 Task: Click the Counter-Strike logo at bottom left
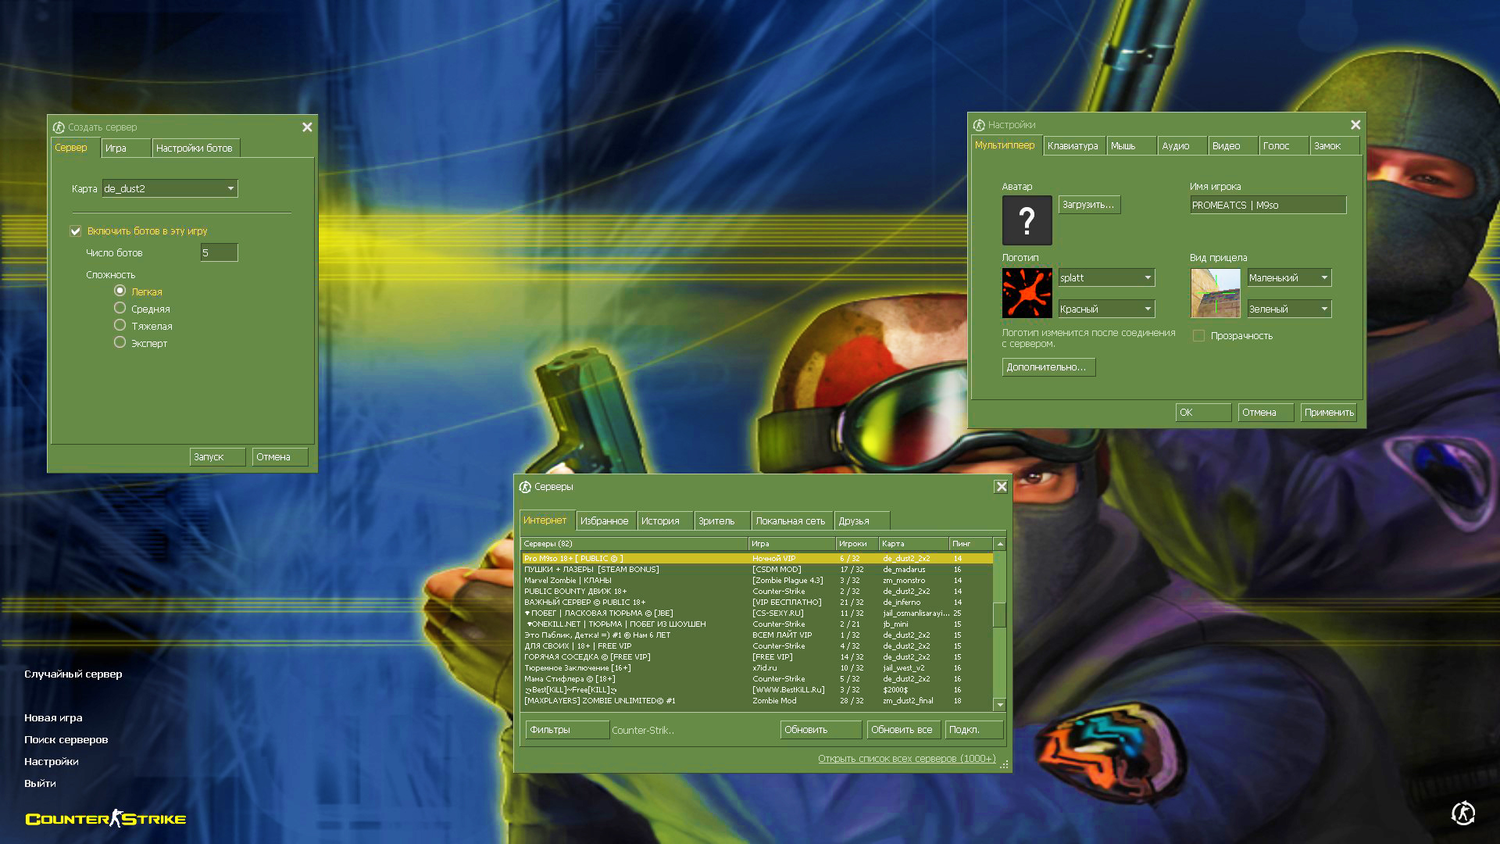(106, 819)
